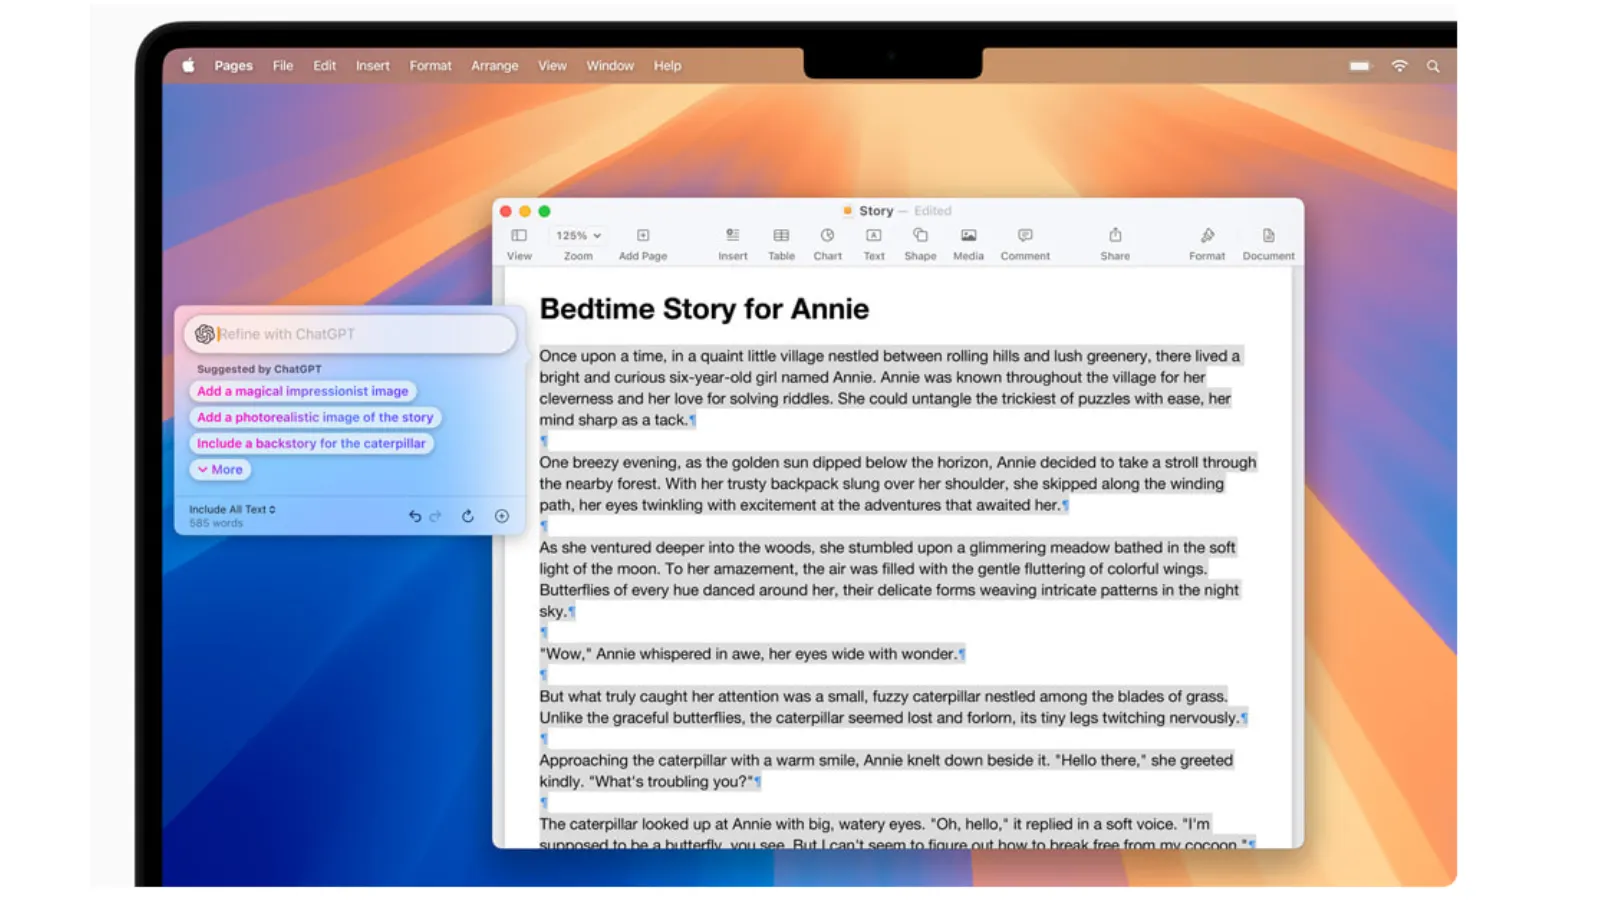Click the Add Page toolbar icon

(642, 236)
